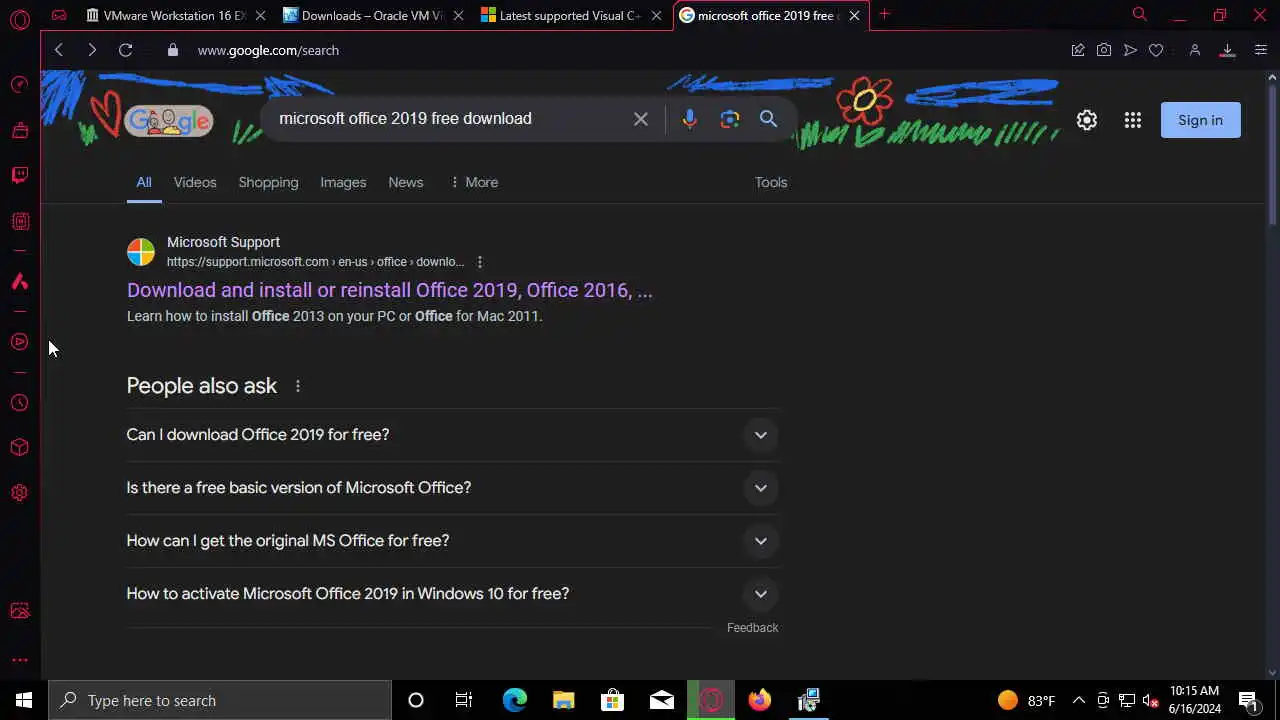Image resolution: width=1280 pixels, height=720 pixels.
Task: Open the Easy Setup menu icon
Action: (1260, 50)
